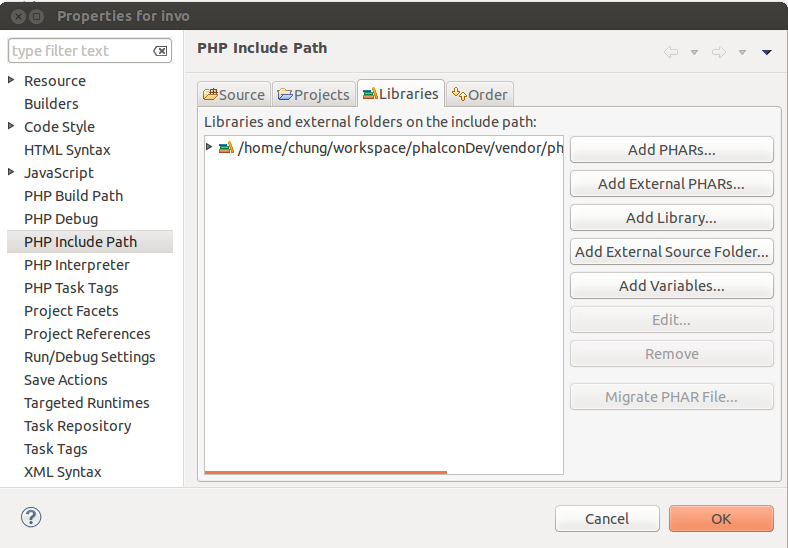This screenshot has width=788, height=548.
Task: Go back with the left arrow icon
Action: tap(671, 52)
